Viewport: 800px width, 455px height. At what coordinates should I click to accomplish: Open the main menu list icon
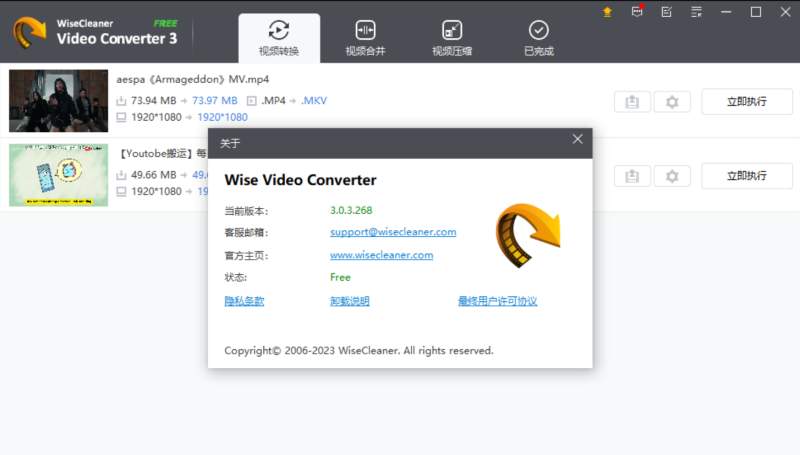[x=696, y=12]
